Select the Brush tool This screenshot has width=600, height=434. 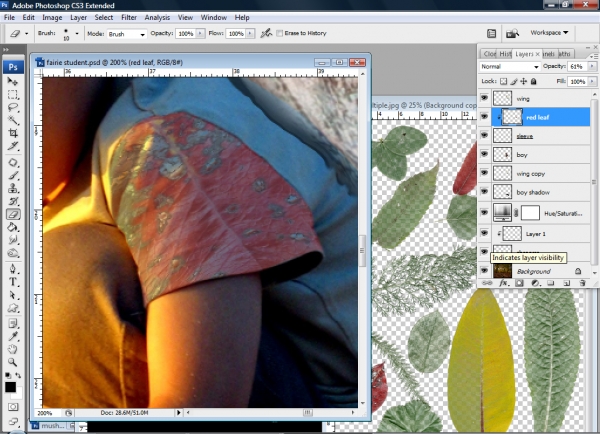[13, 176]
